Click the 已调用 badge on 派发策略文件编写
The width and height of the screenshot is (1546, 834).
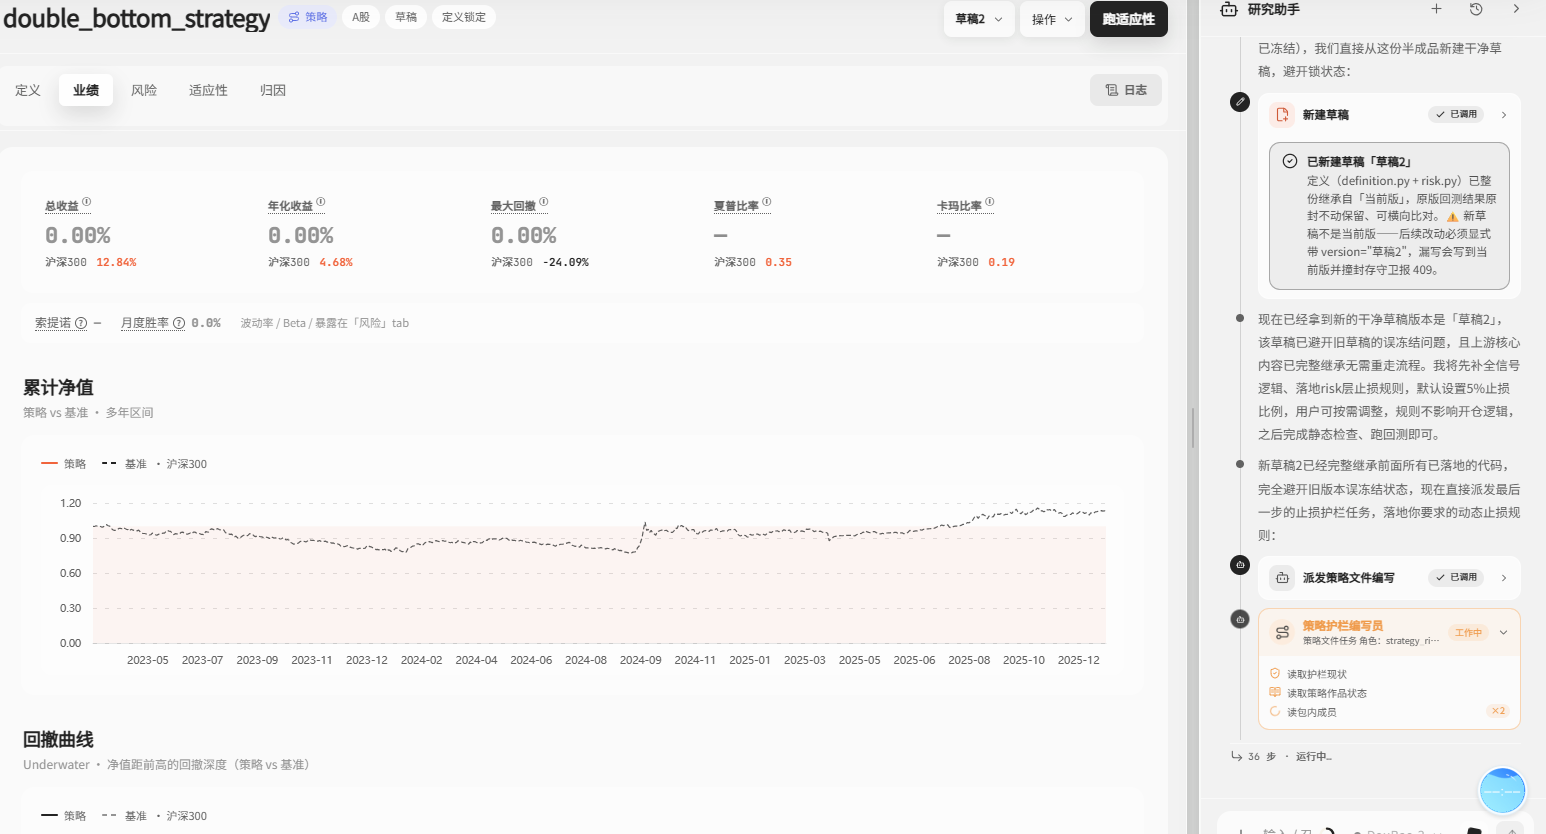(1456, 578)
